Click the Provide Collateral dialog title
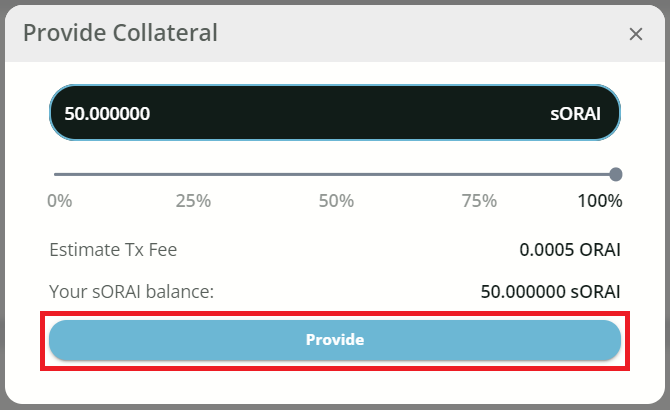Image resolution: width=670 pixels, height=410 pixels. point(120,33)
